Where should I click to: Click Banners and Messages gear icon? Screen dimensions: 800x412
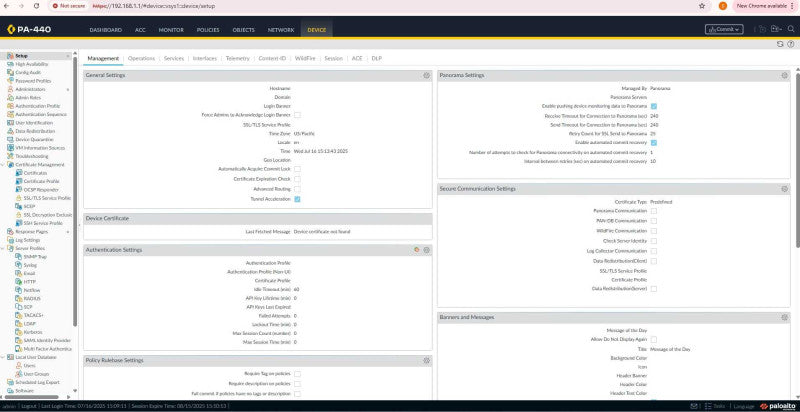tap(785, 317)
